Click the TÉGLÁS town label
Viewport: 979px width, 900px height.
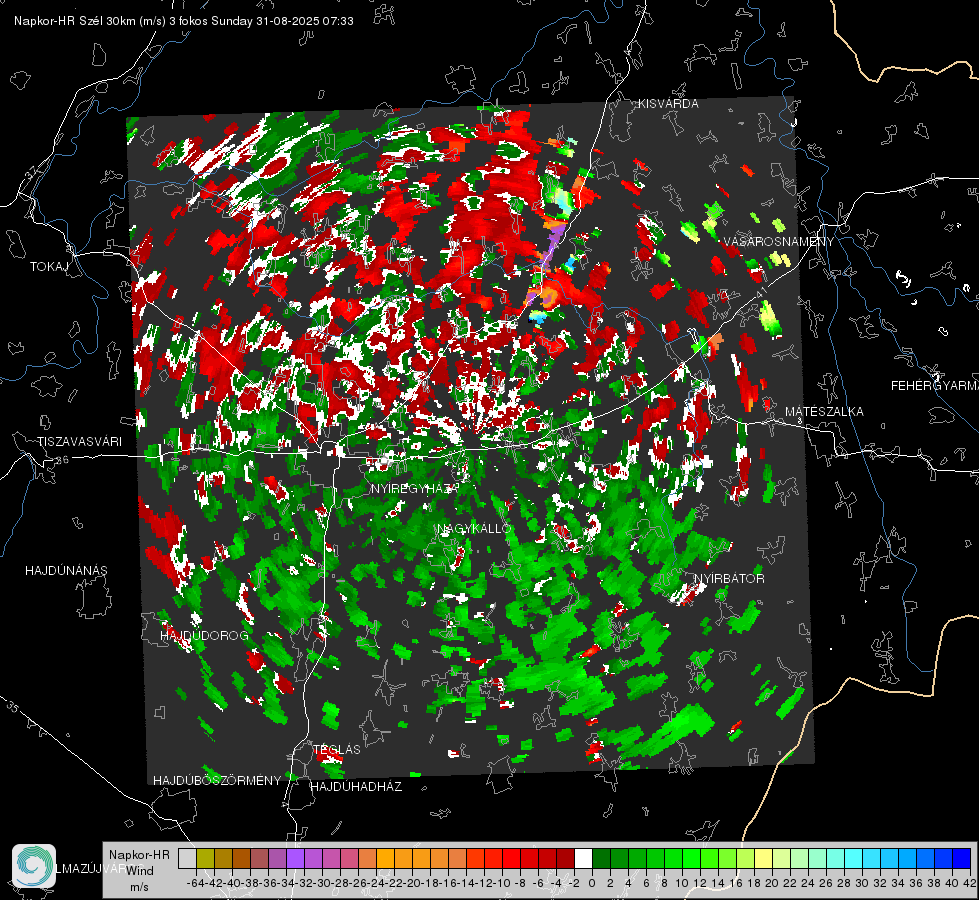coord(337,749)
